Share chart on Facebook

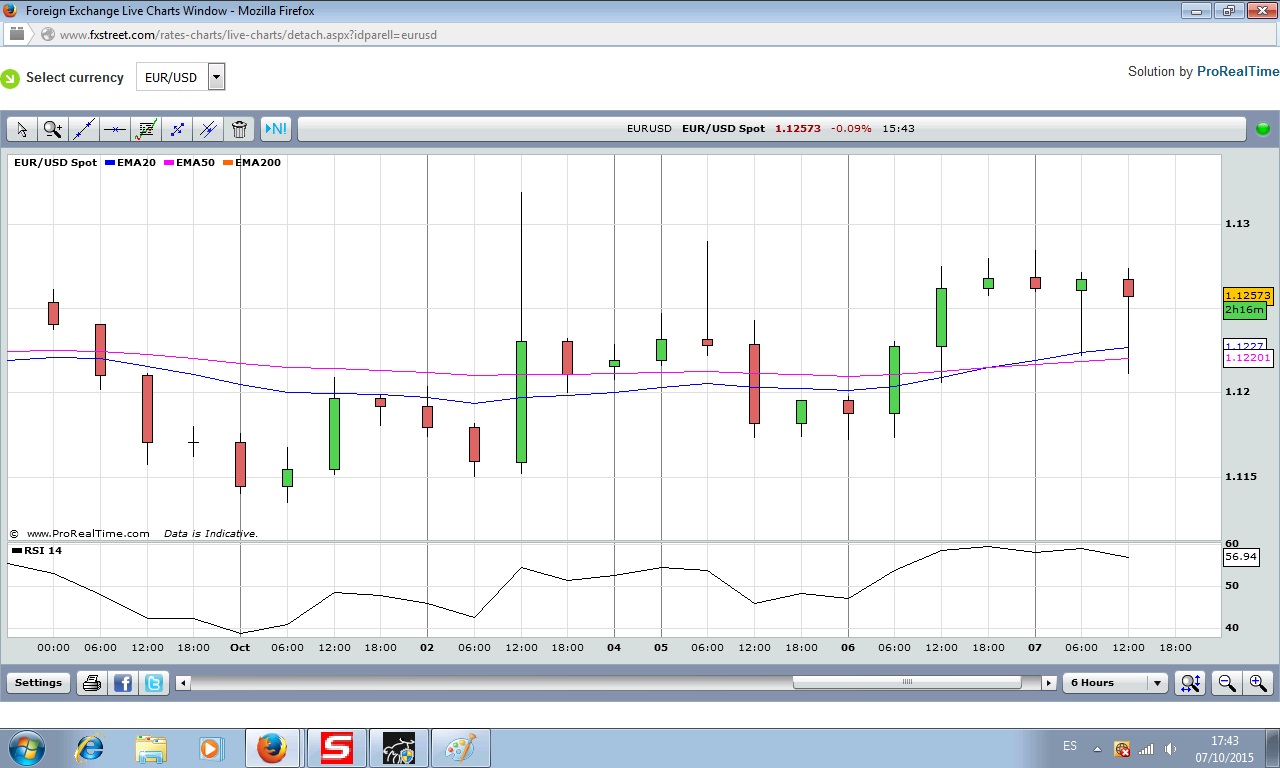[123, 683]
